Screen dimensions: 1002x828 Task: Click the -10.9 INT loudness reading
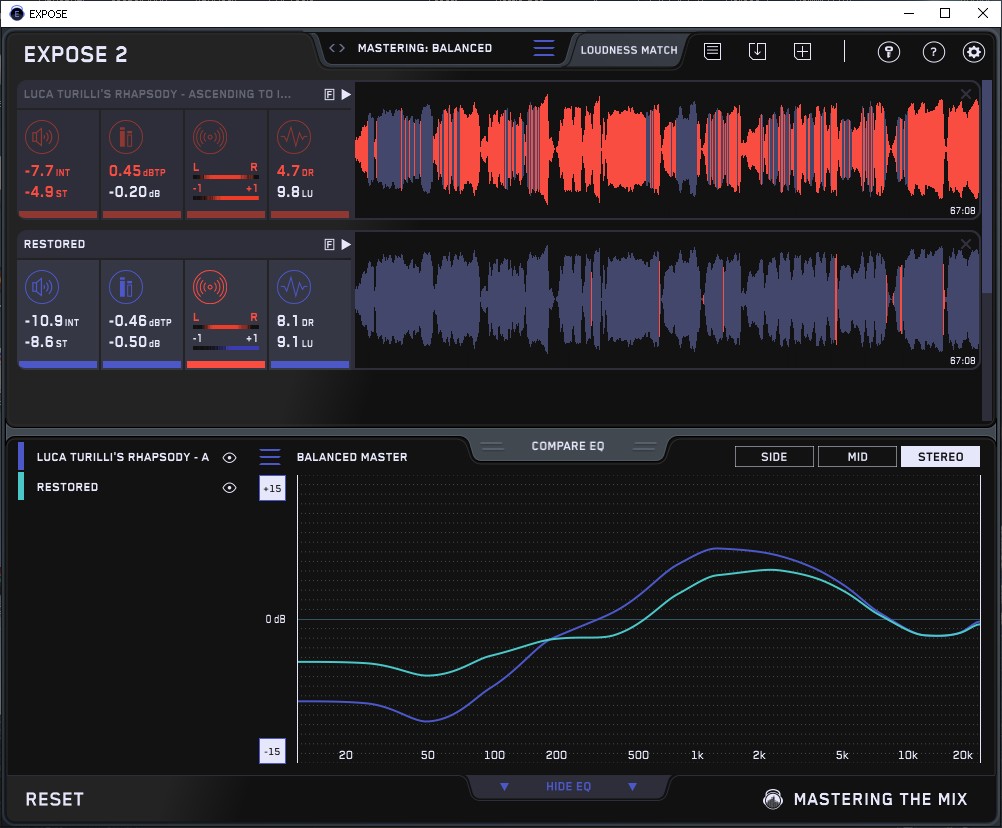pos(52,321)
